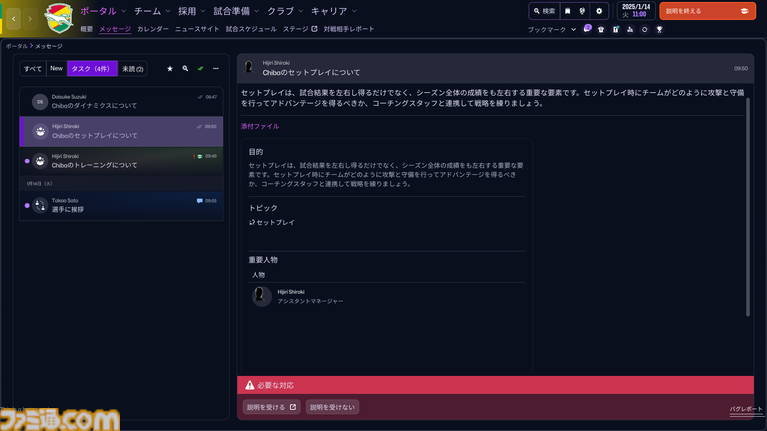Toggle the New message filter
Viewport: 767px width, 431px height.
(x=56, y=69)
